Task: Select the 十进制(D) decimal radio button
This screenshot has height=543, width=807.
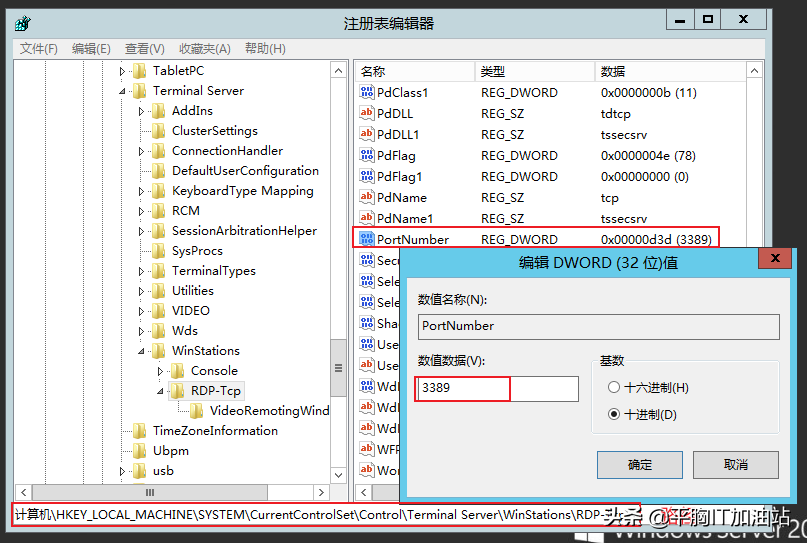Action: tap(613, 414)
